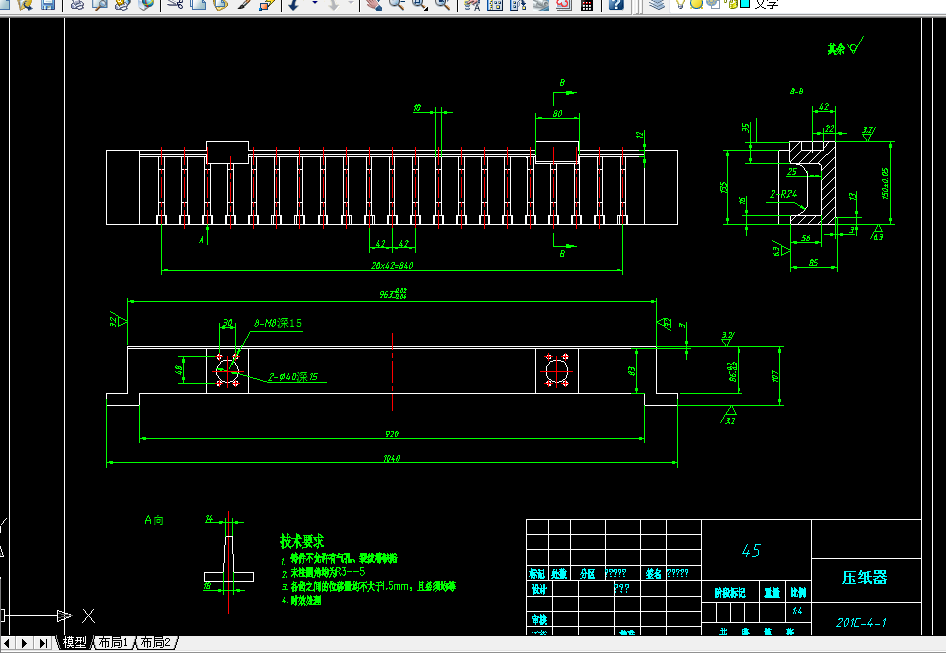The image size is (946, 653).
Task: Click the A向 view label
Action: [154, 520]
